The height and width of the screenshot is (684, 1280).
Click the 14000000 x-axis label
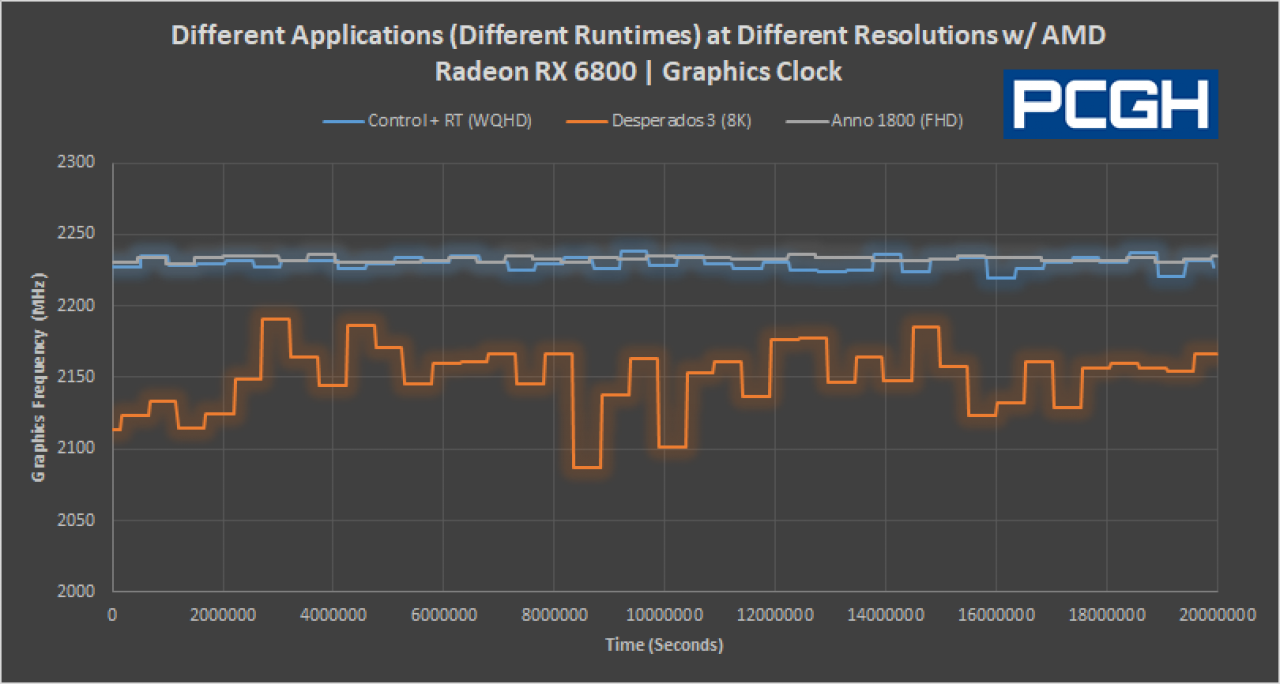point(885,614)
